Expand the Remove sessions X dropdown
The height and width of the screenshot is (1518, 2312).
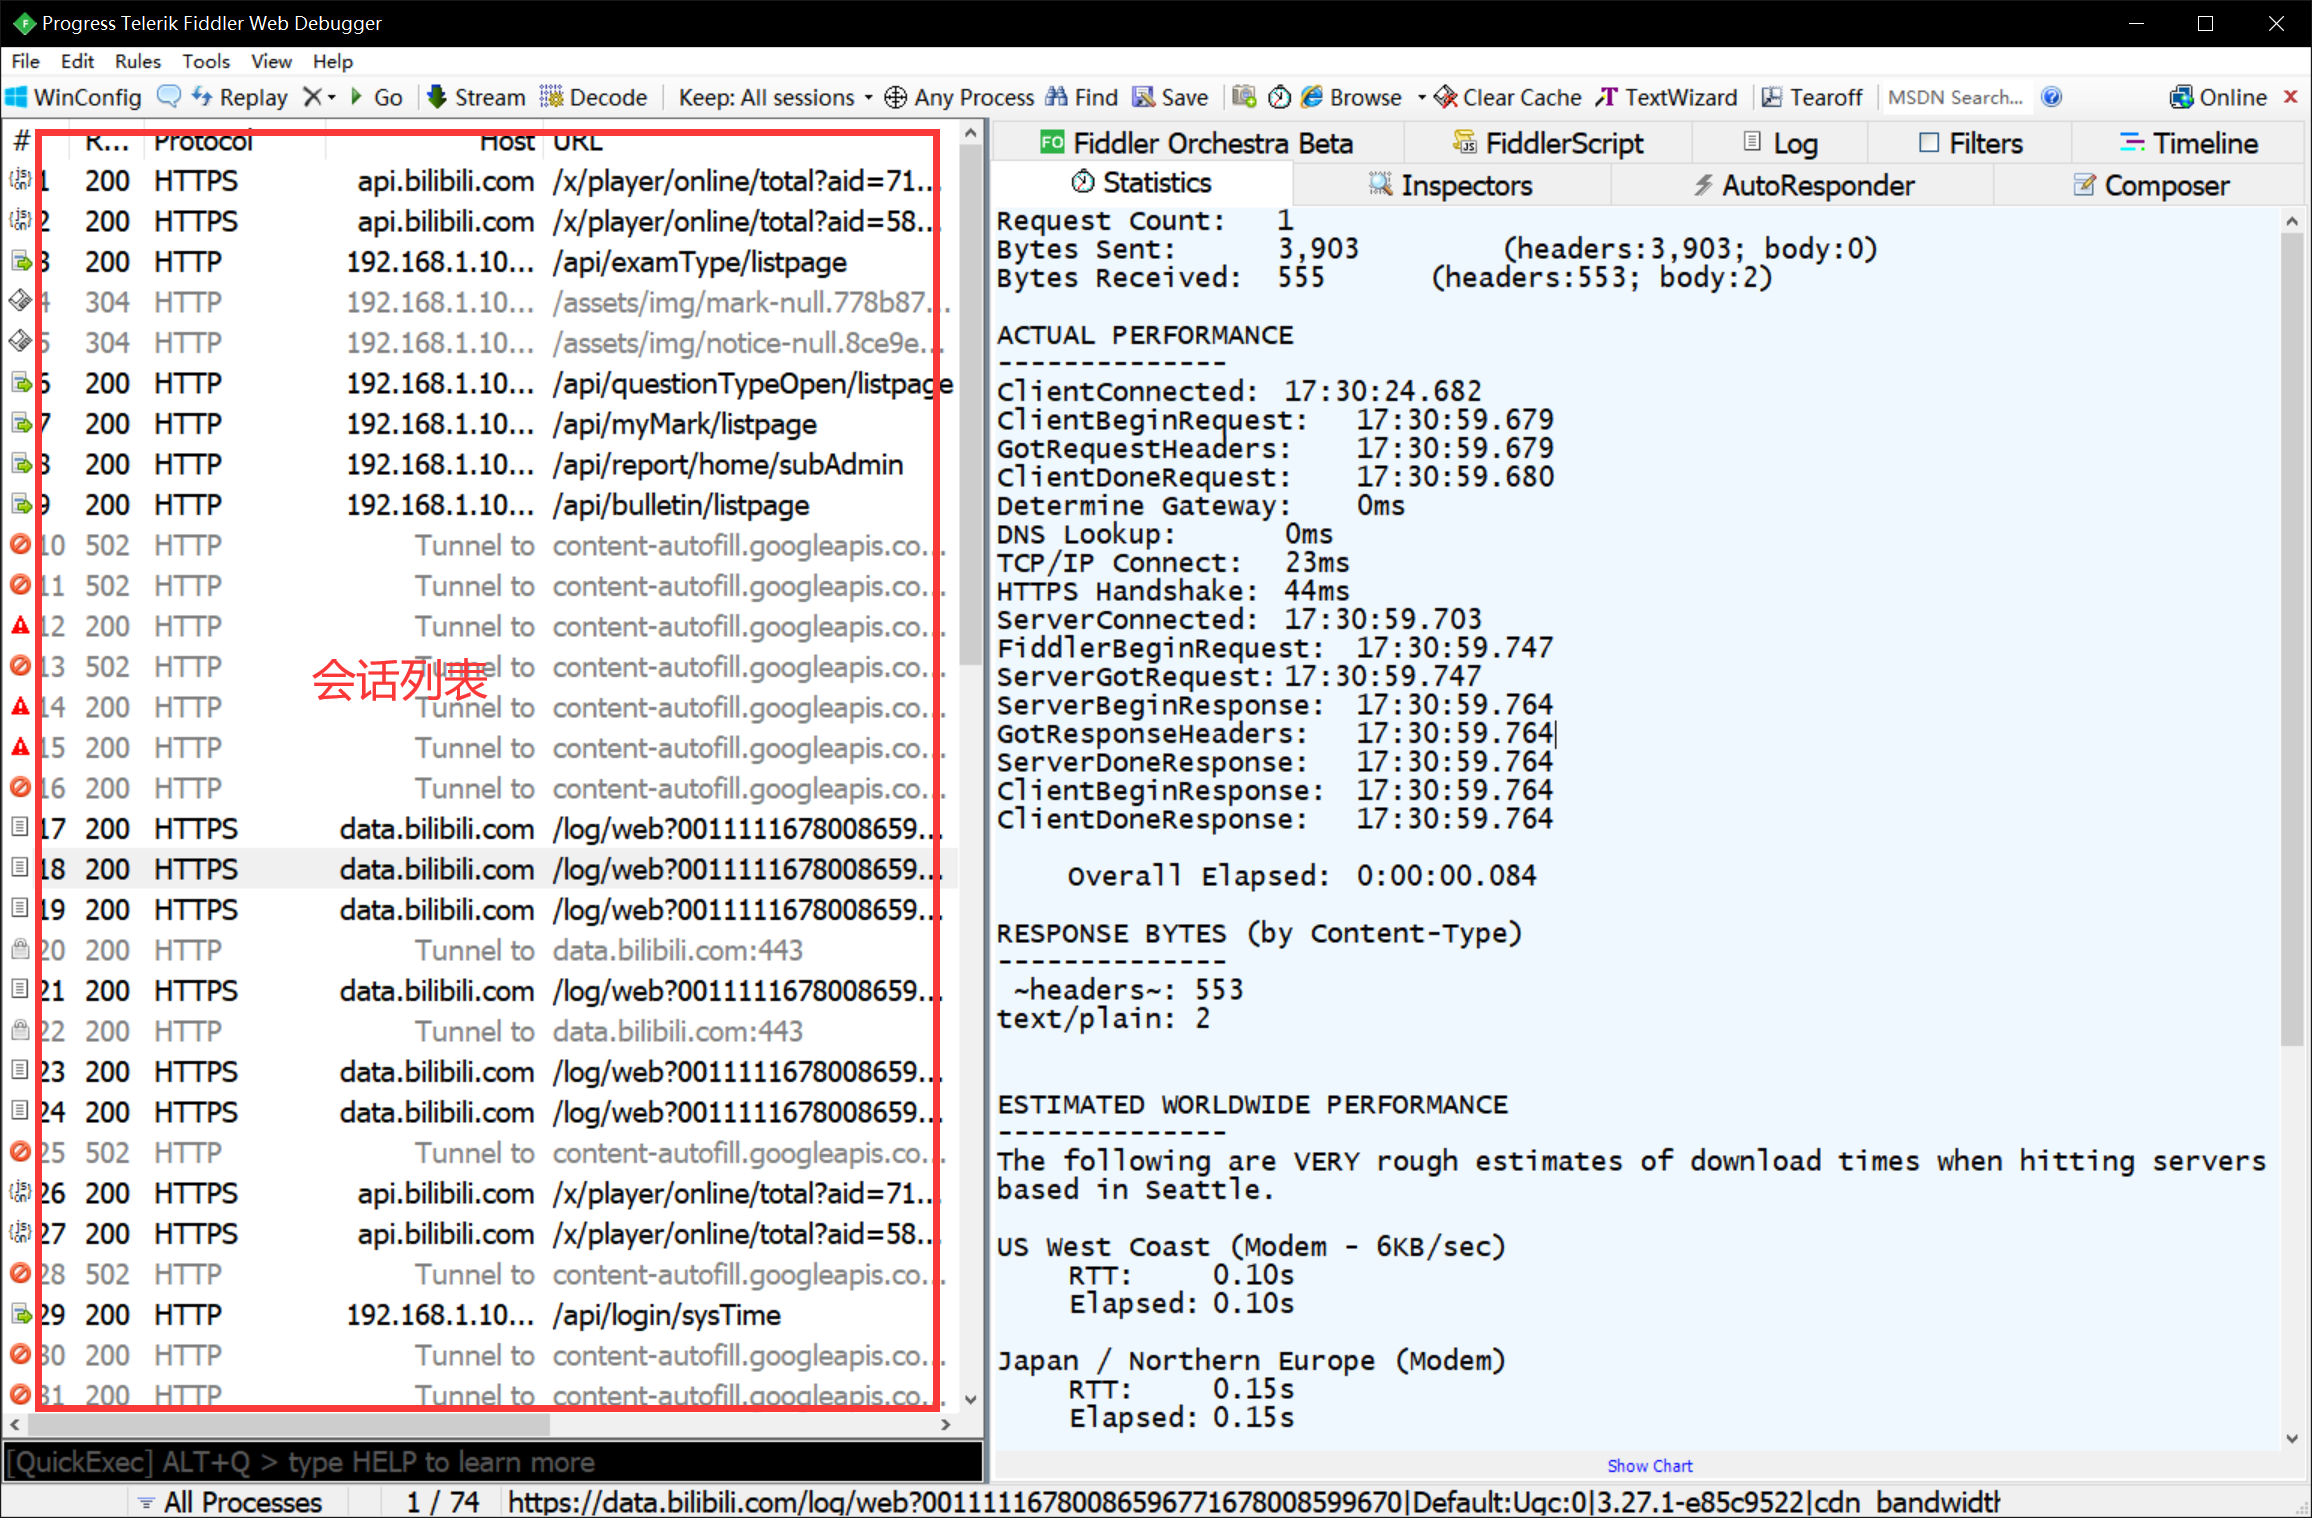click(330, 98)
